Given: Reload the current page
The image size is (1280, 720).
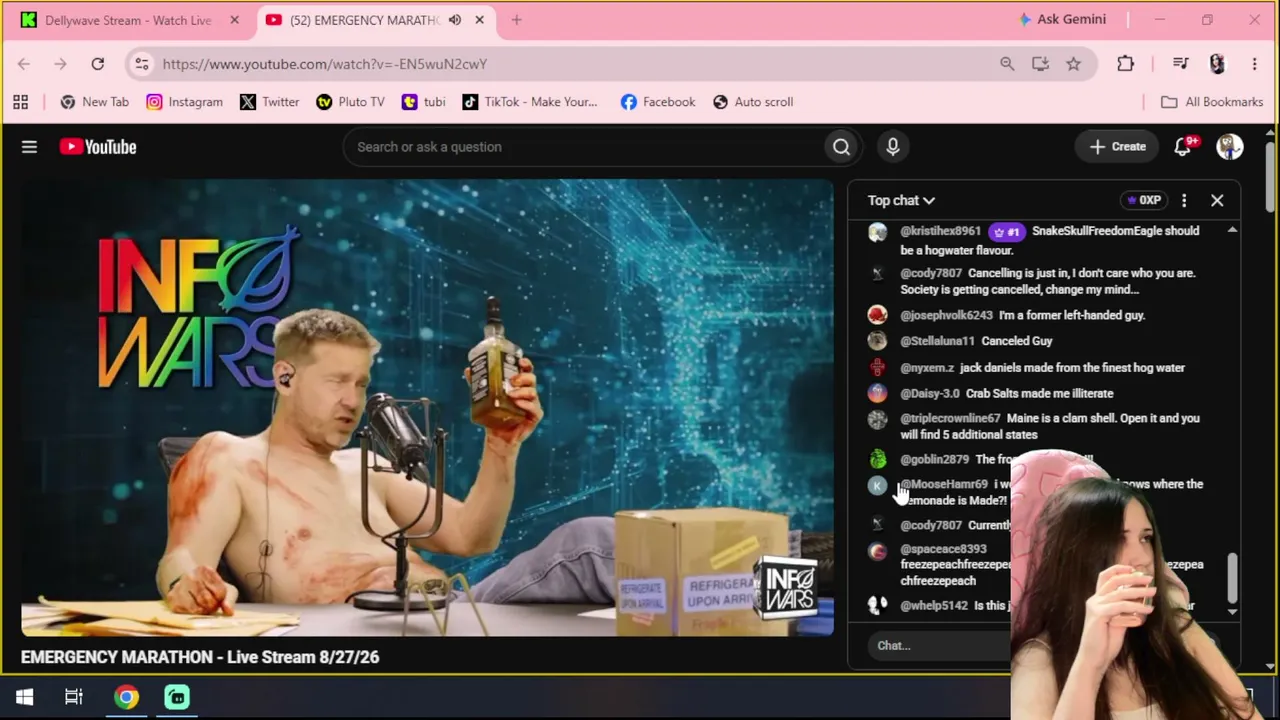Looking at the screenshot, I should coord(98,64).
